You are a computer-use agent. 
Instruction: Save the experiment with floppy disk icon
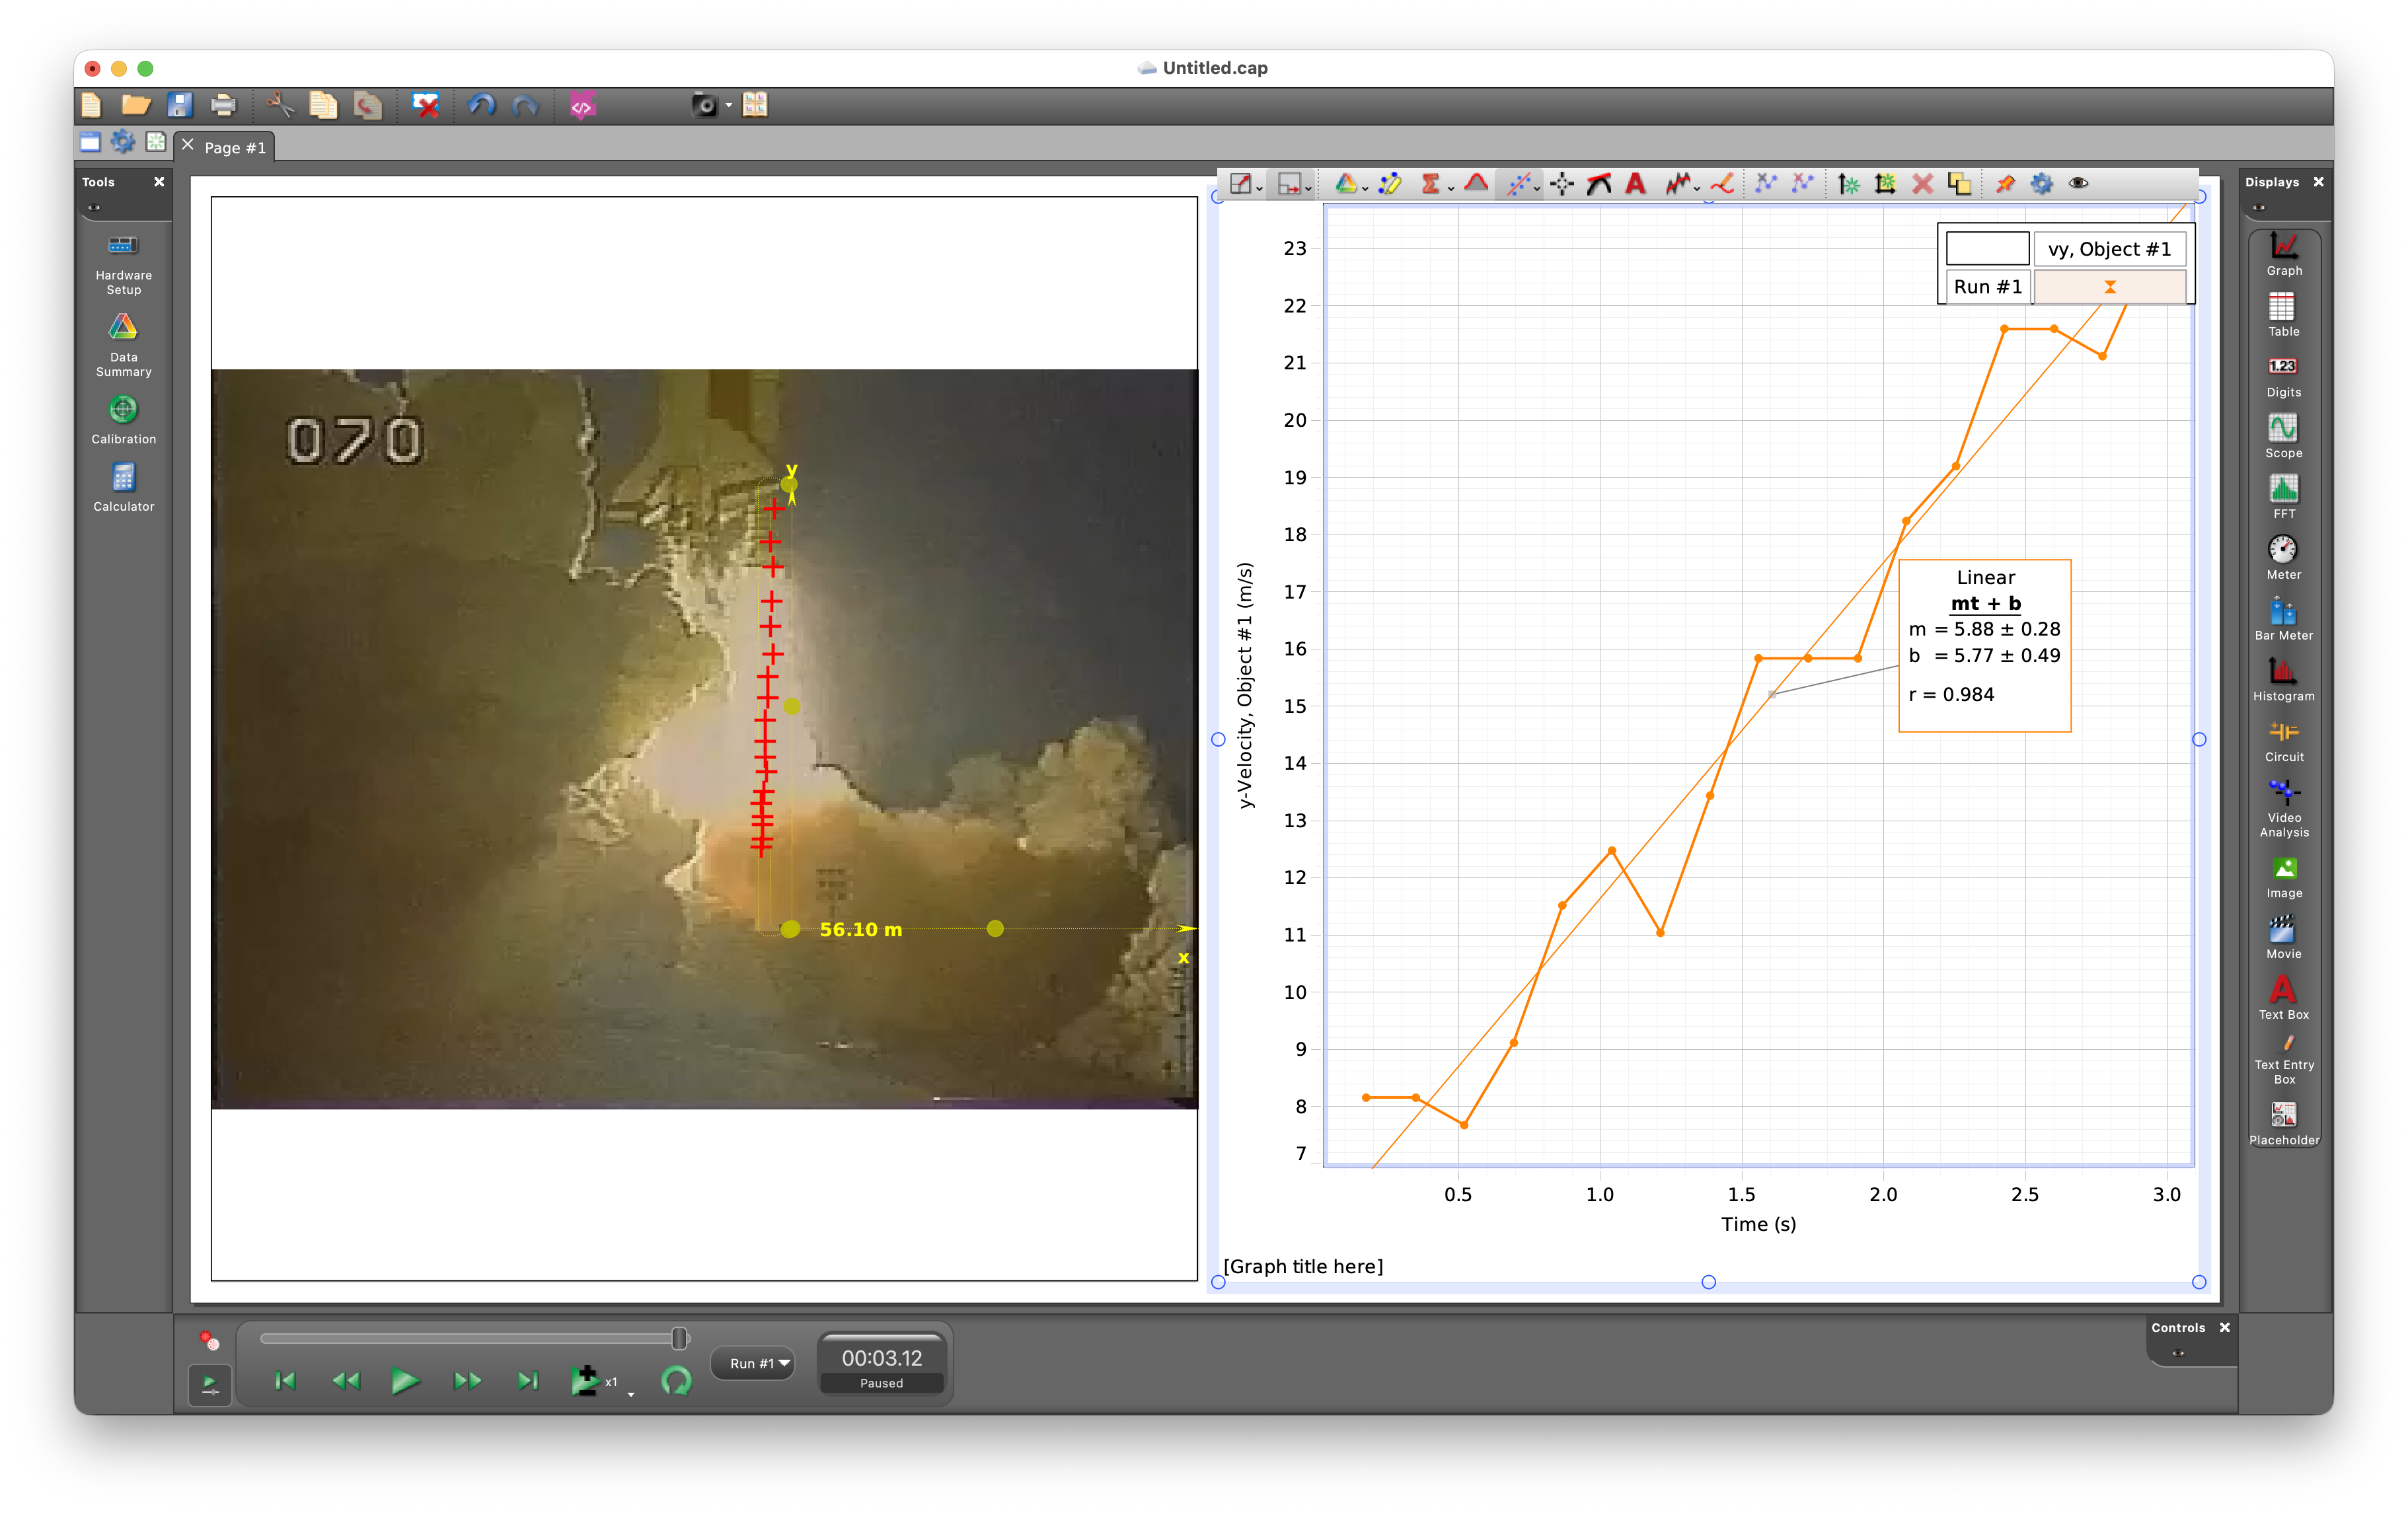click(x=179, y=105)
